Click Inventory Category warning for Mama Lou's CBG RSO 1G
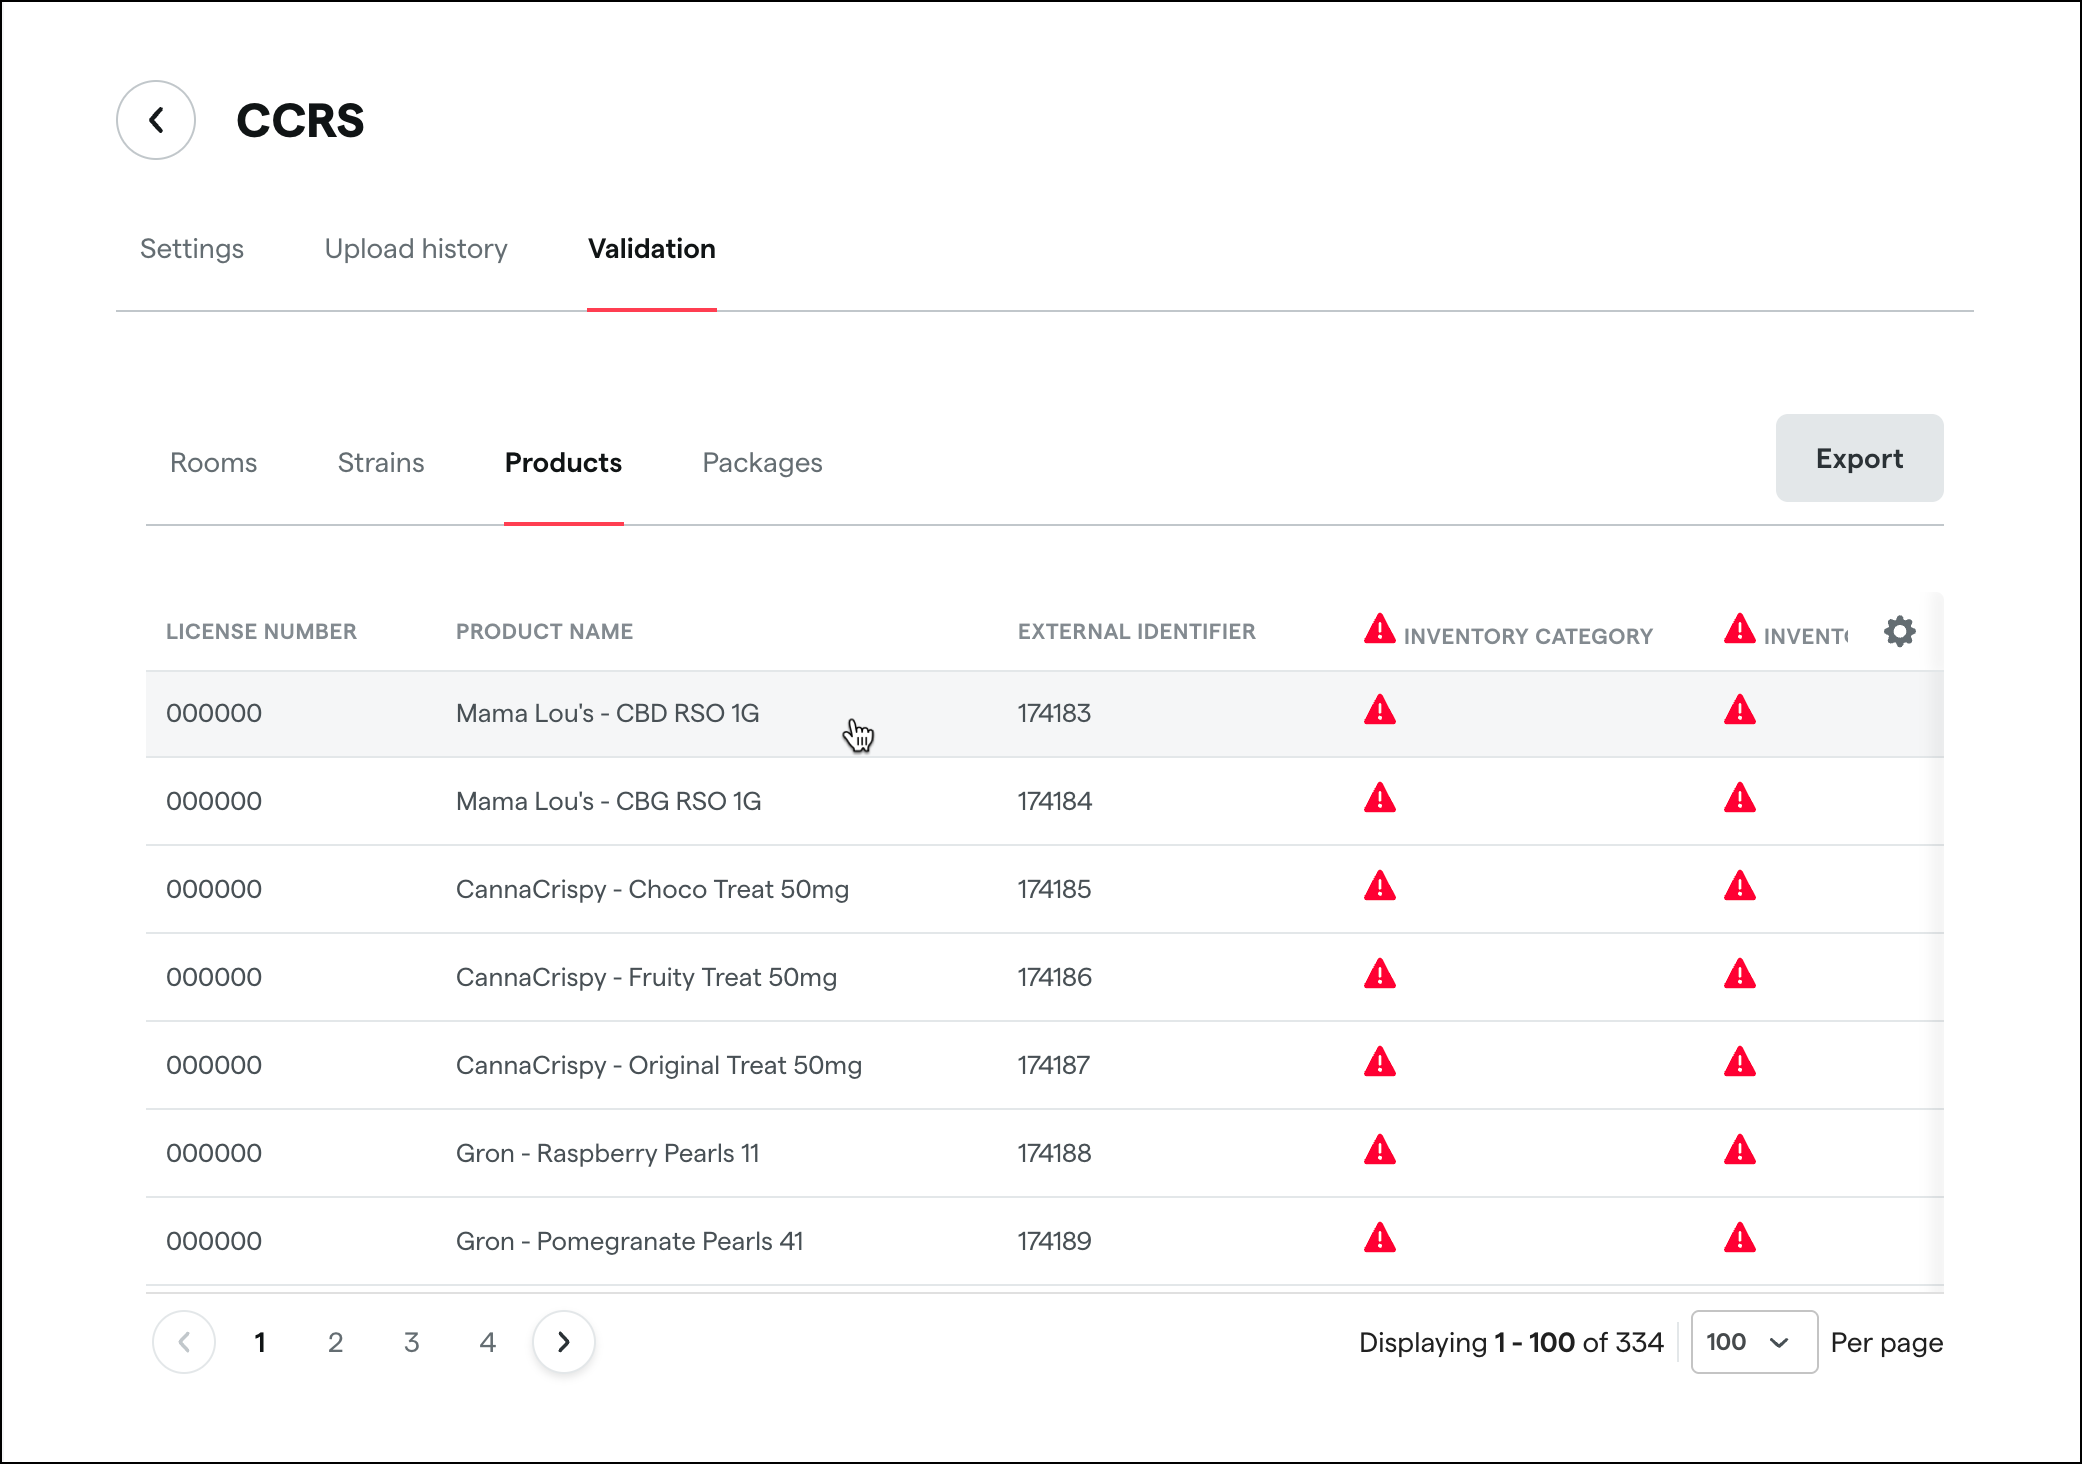 coord(1379,798)
